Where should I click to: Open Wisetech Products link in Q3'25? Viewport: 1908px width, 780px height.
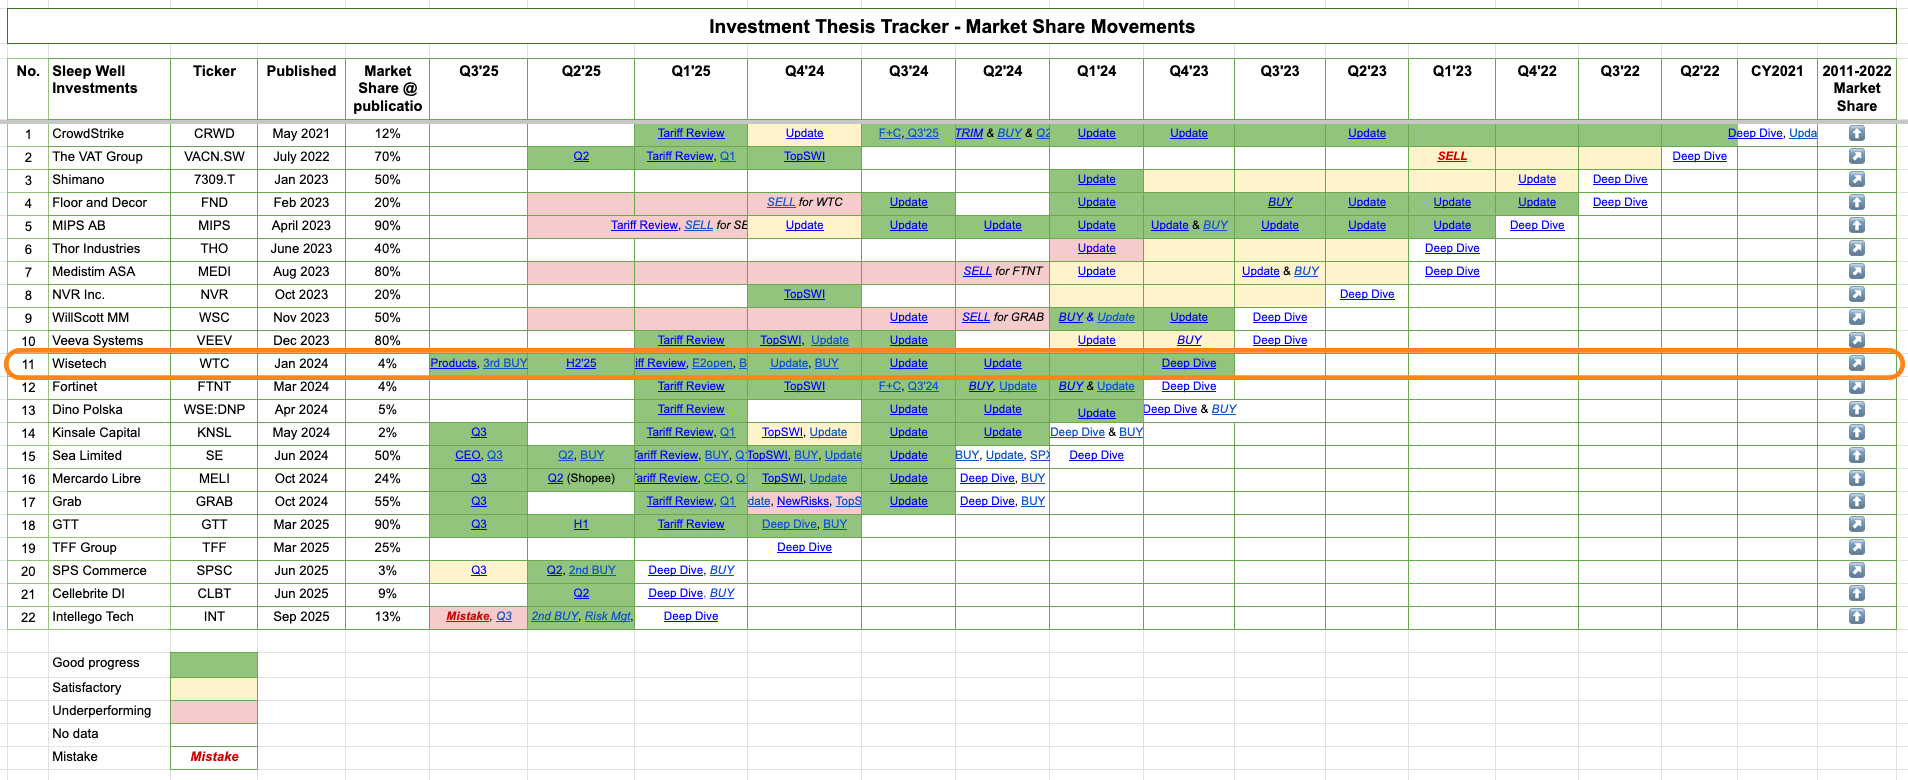click(453, 363)
